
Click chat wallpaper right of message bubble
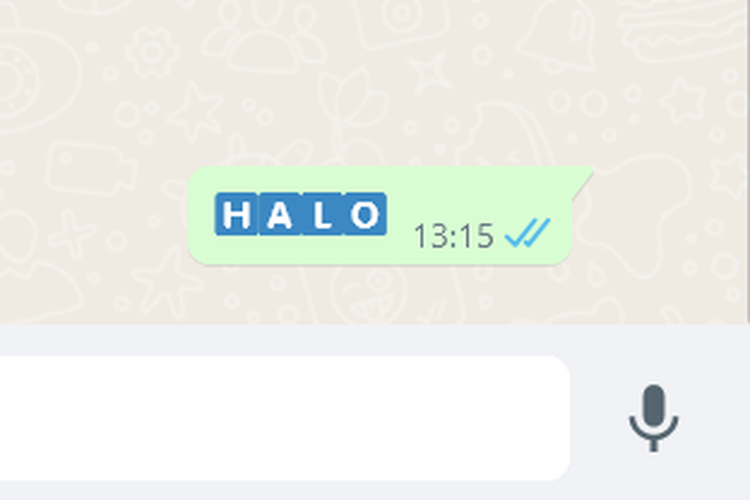(x=670, y=215)
